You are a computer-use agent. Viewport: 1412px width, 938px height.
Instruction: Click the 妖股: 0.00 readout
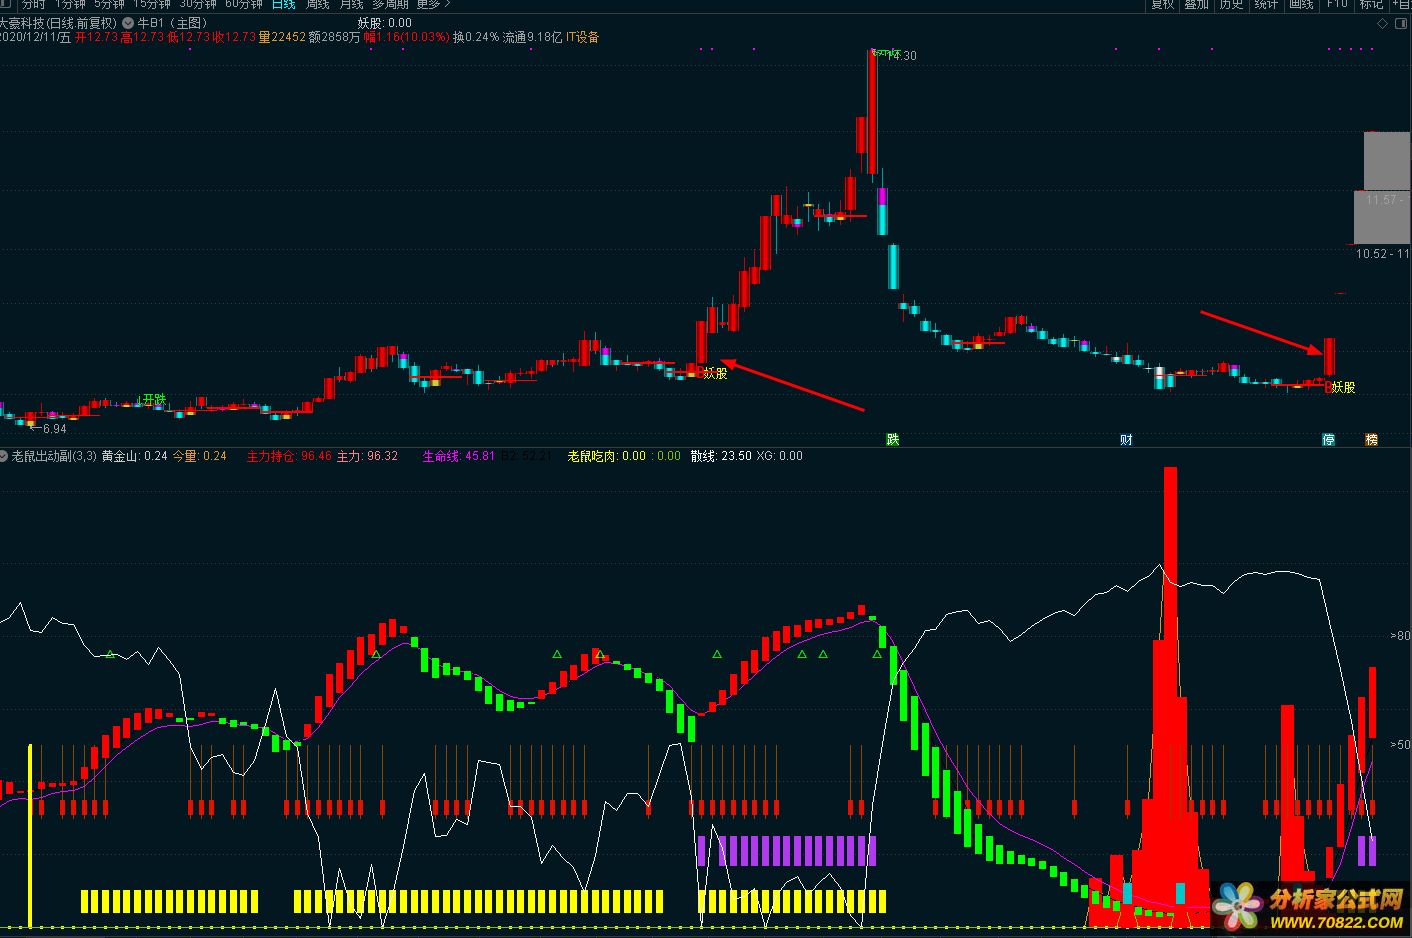tap(384, 23)
